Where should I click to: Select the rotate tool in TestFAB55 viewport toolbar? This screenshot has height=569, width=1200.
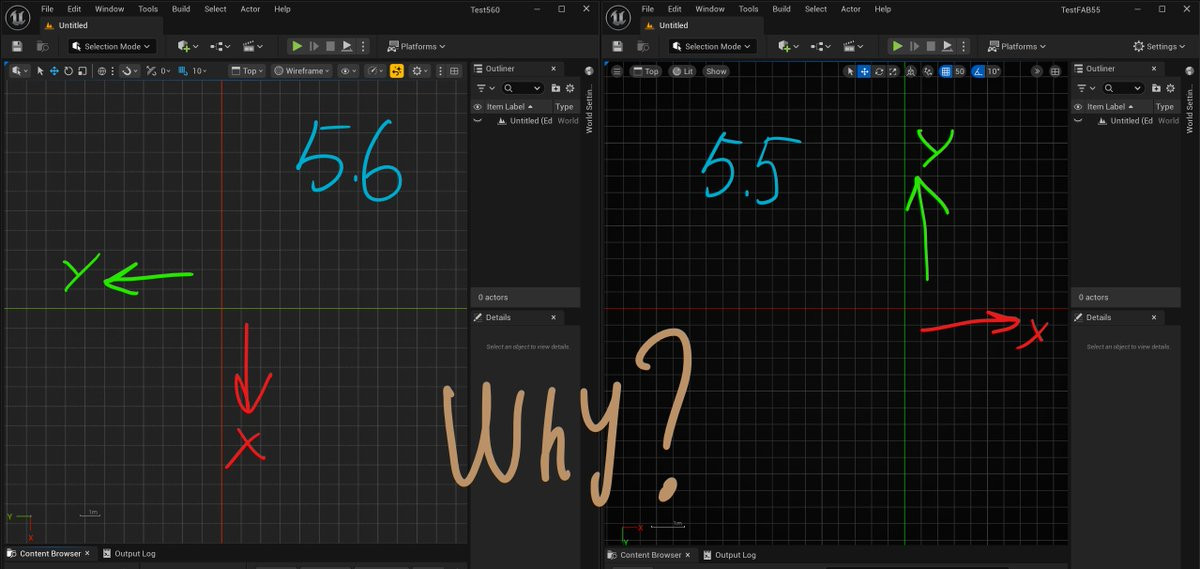[x=878, y=71]
